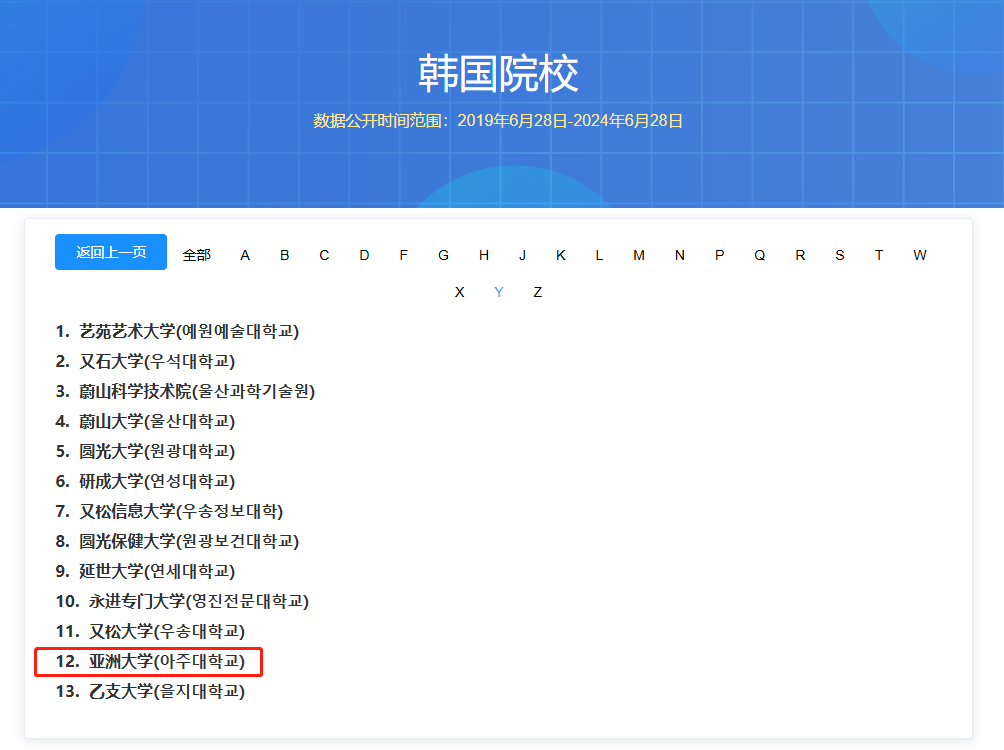
Task: Filter schools by letter M
Action: click(639, 255)
